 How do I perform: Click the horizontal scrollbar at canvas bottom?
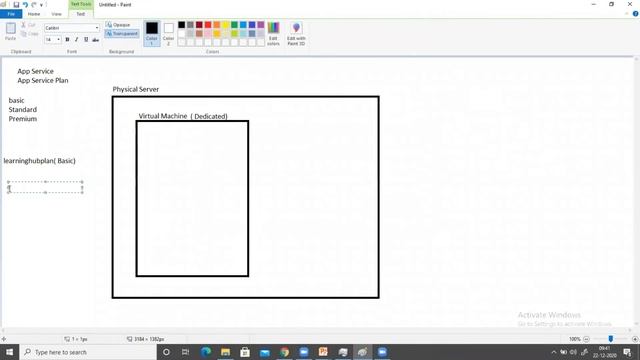coord(318,331)
